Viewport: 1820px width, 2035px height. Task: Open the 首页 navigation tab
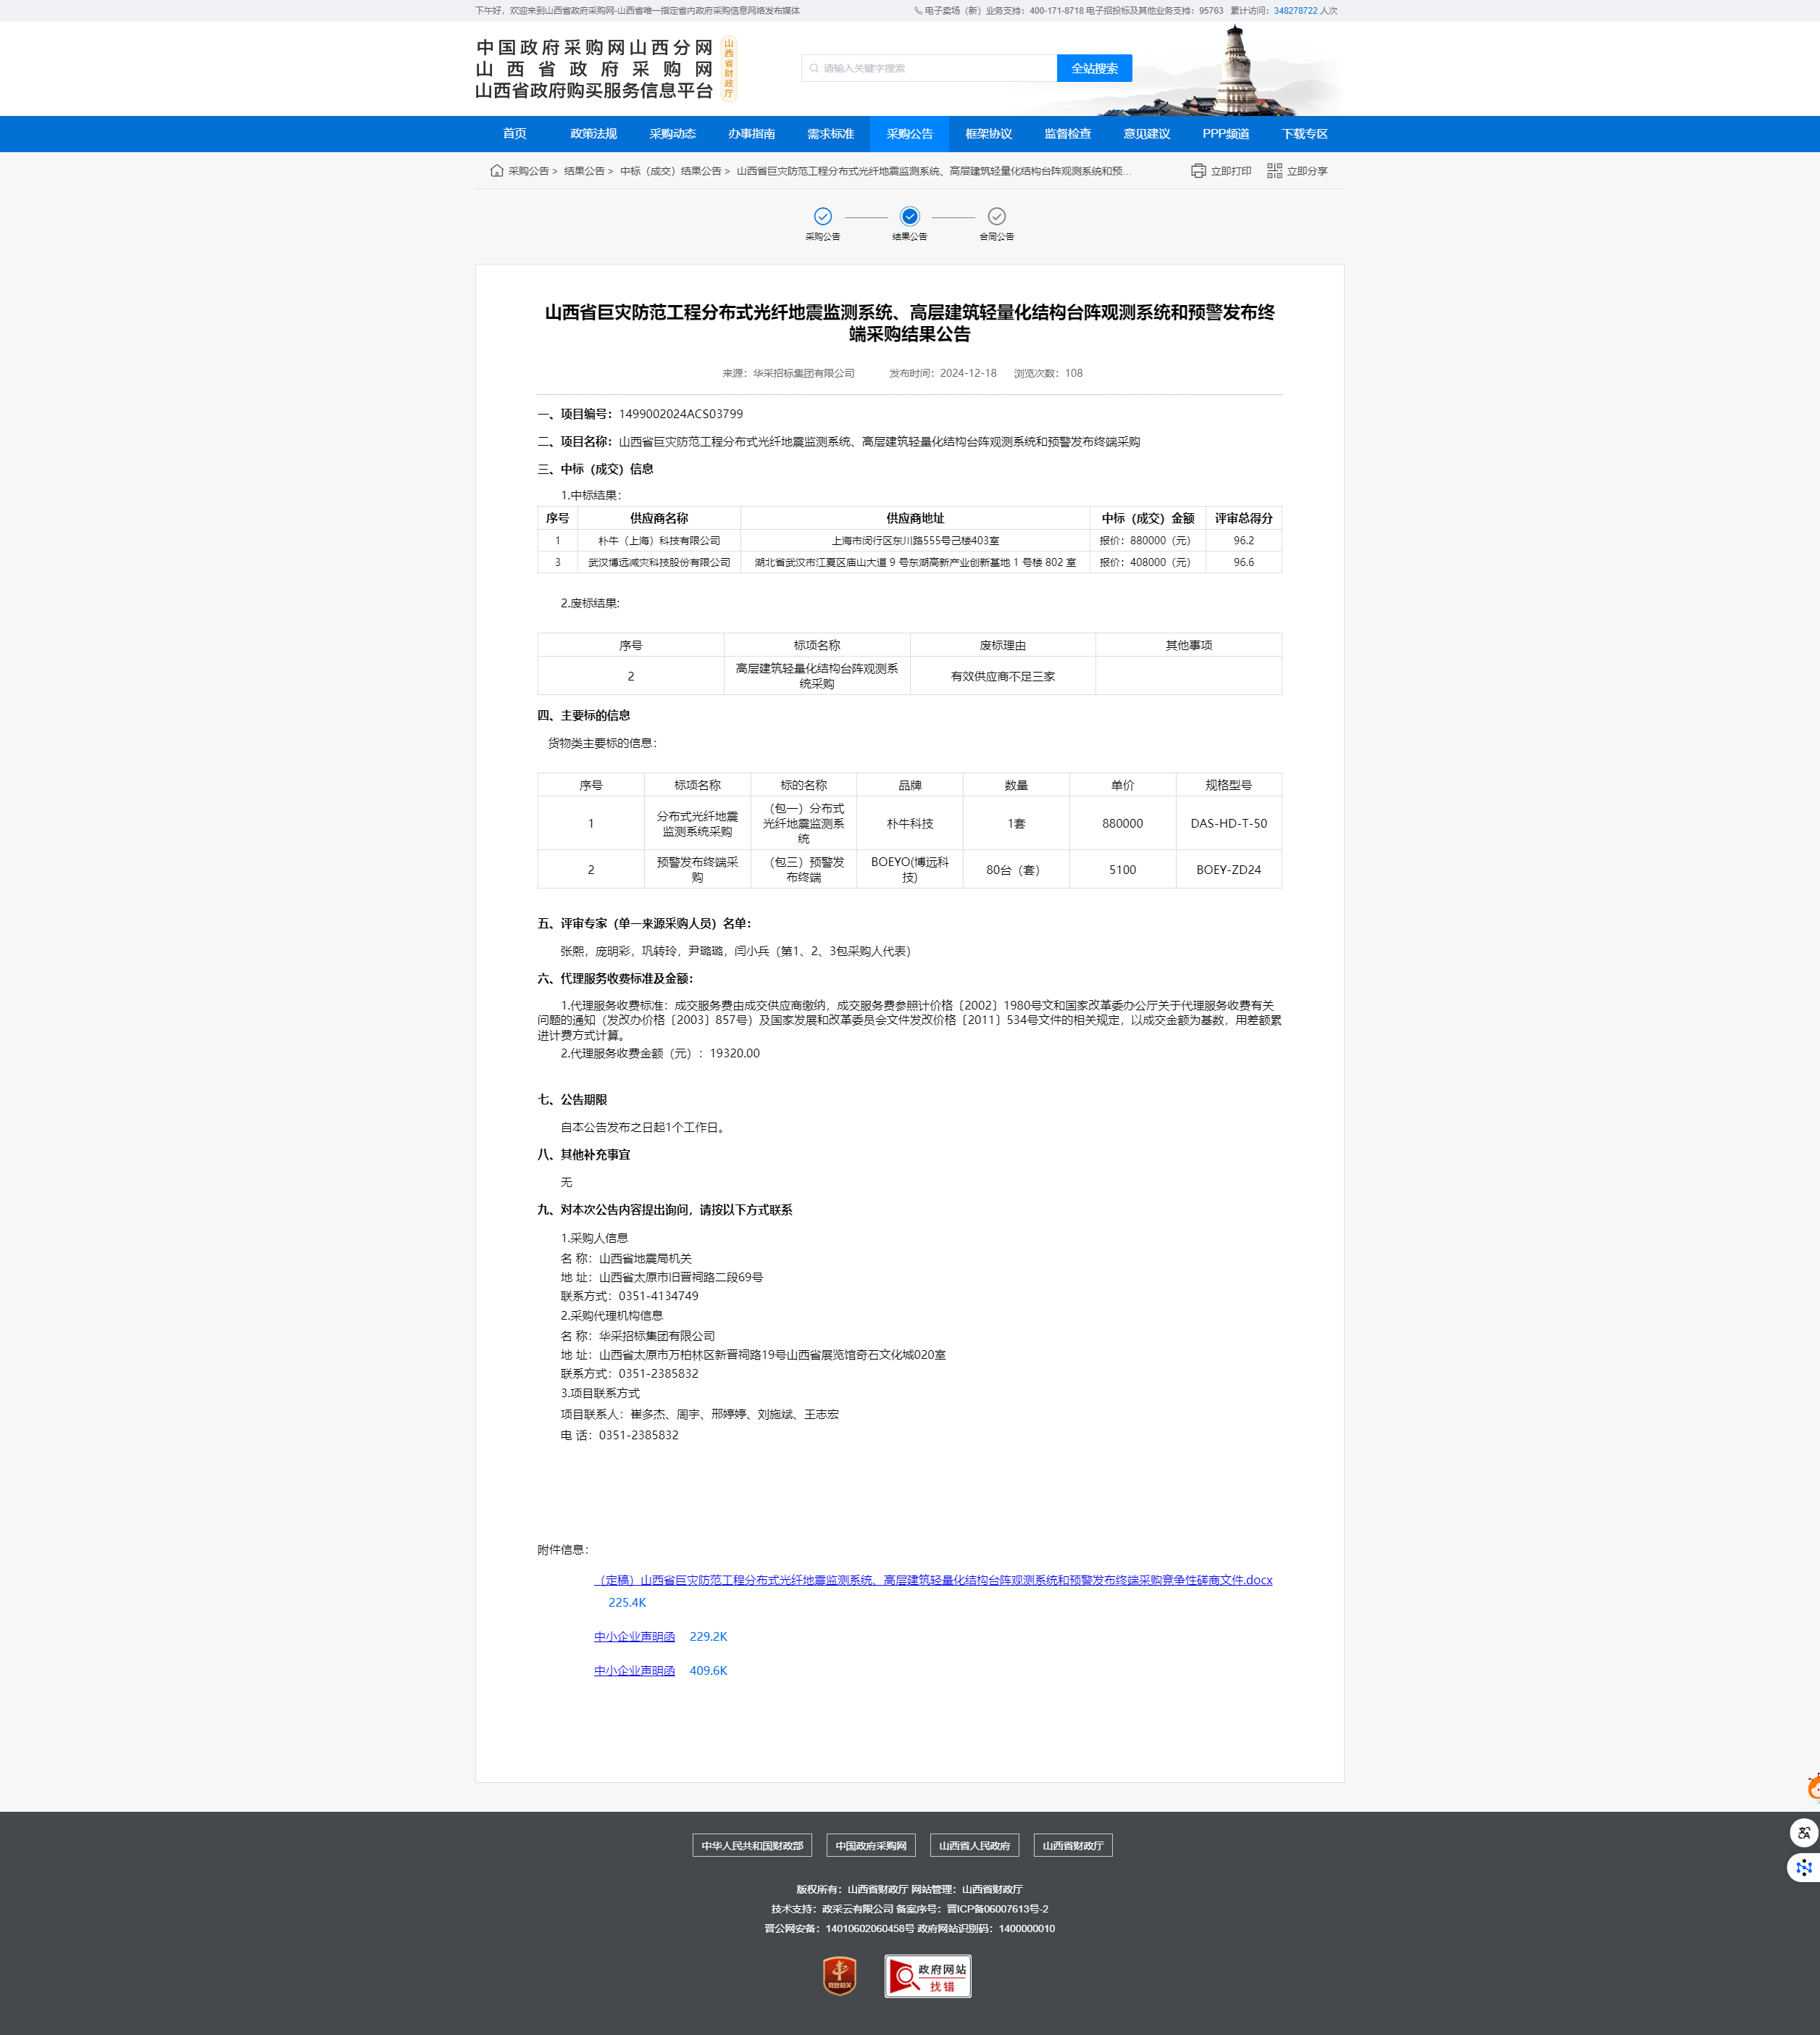point(515,134)
